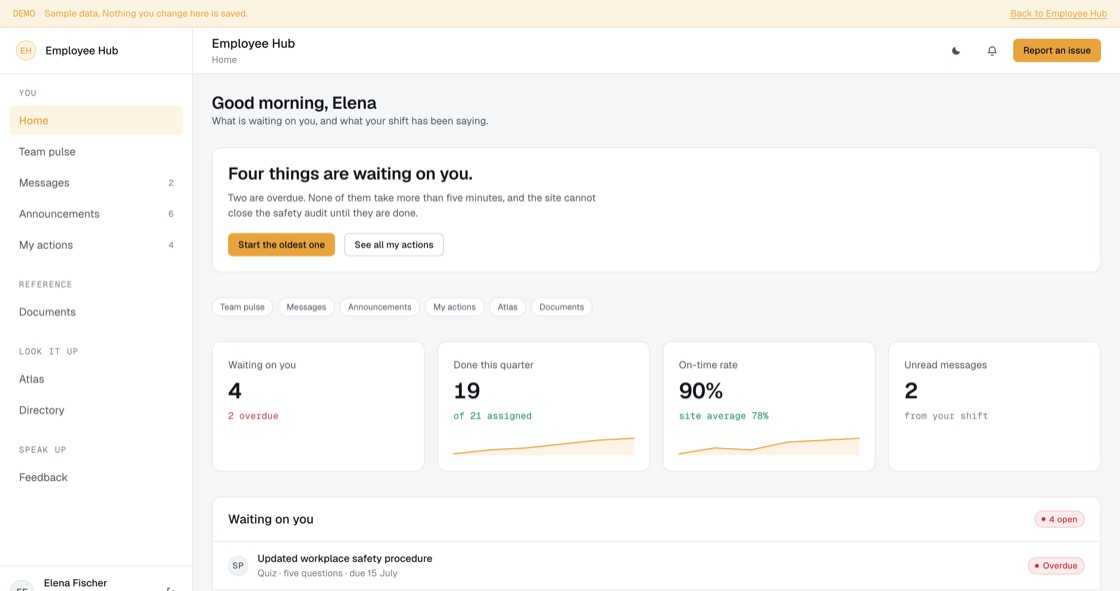Click the 'of 21 assigned' text

tap(492, 416)
